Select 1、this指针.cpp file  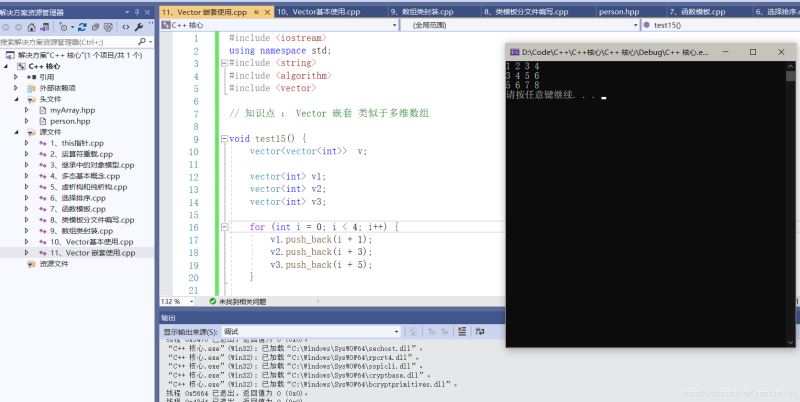(77, 143)
